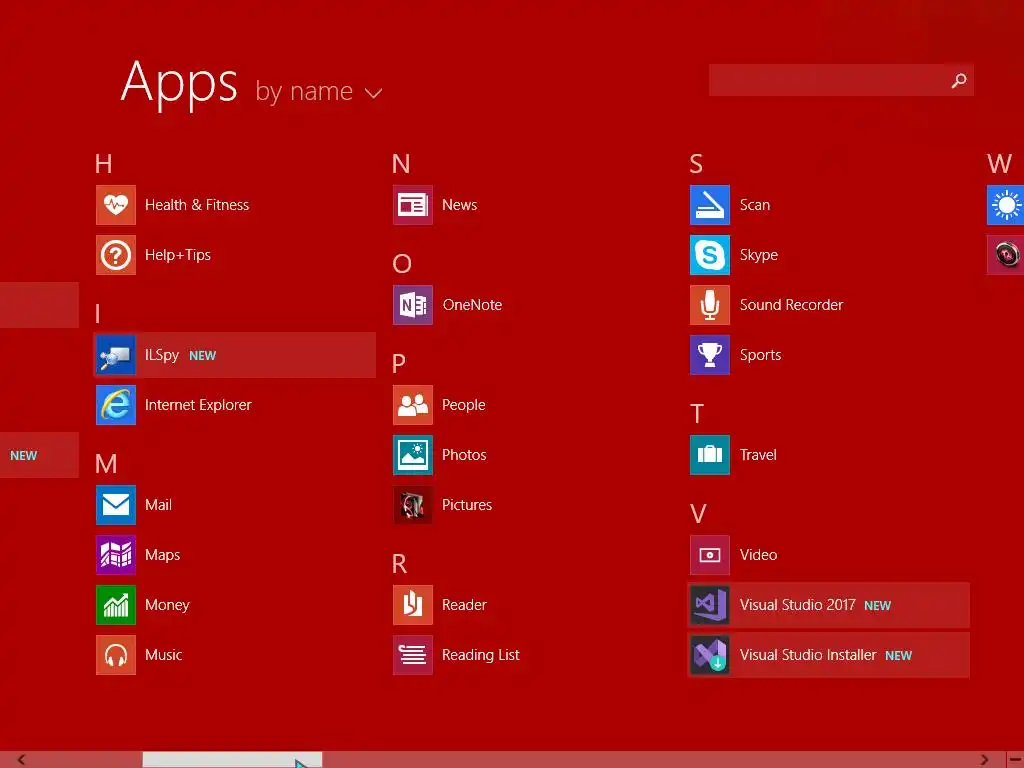Select the V letter group header
The image size is (1024, 768).
point(698,514)
